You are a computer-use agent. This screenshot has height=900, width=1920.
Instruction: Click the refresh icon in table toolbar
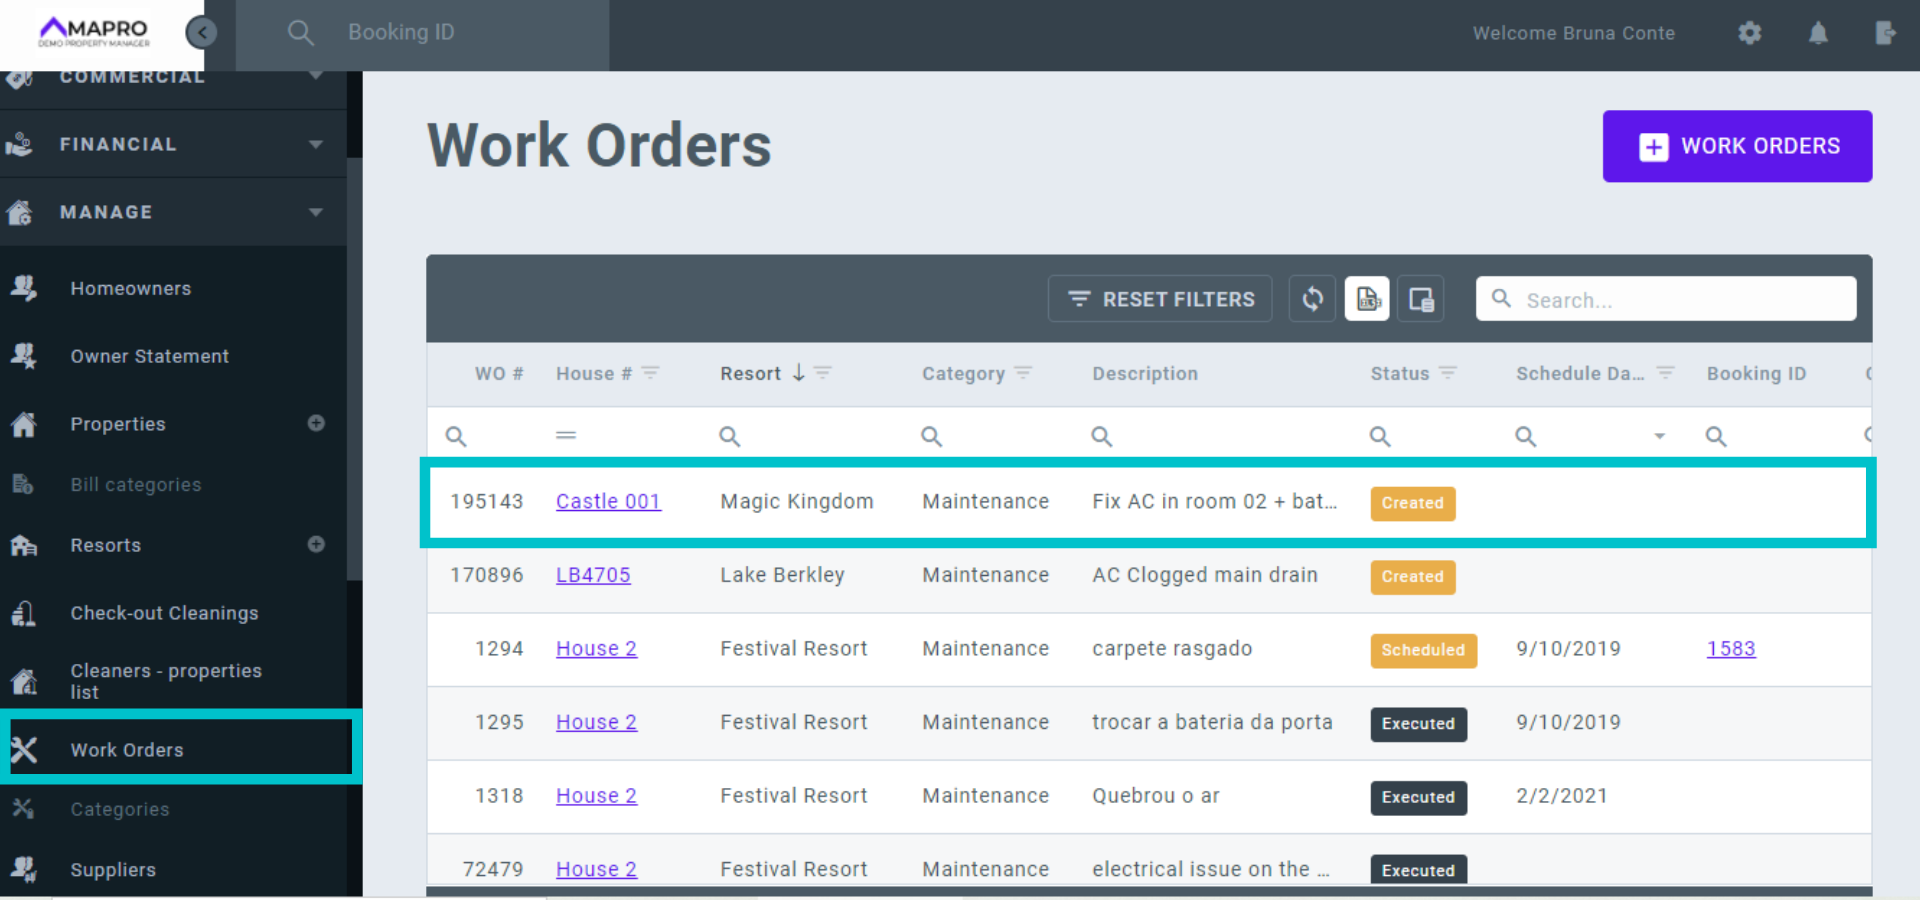[x=1312, y=299]
